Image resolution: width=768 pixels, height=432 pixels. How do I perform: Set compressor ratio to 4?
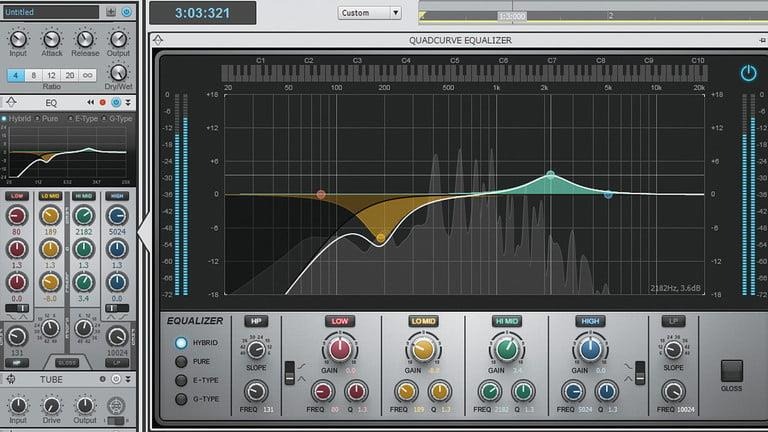(x=16, y=75)
